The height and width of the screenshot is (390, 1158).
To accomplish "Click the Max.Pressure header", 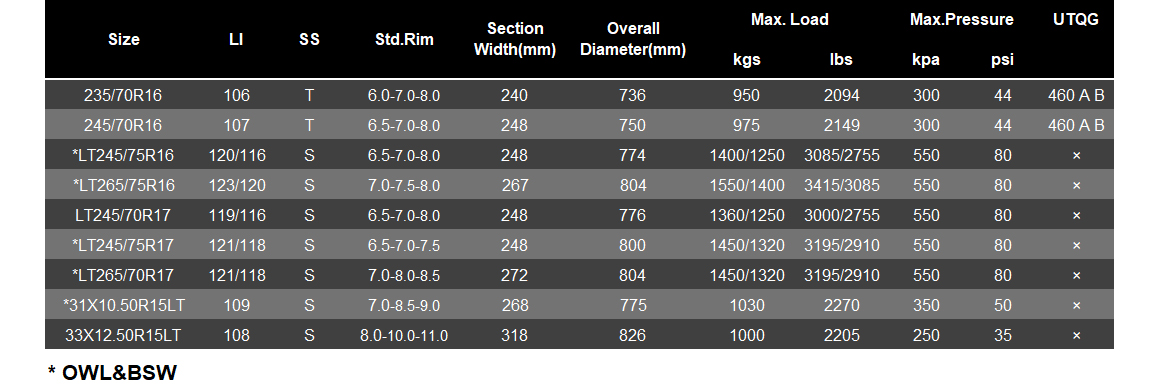I will 962,20.
